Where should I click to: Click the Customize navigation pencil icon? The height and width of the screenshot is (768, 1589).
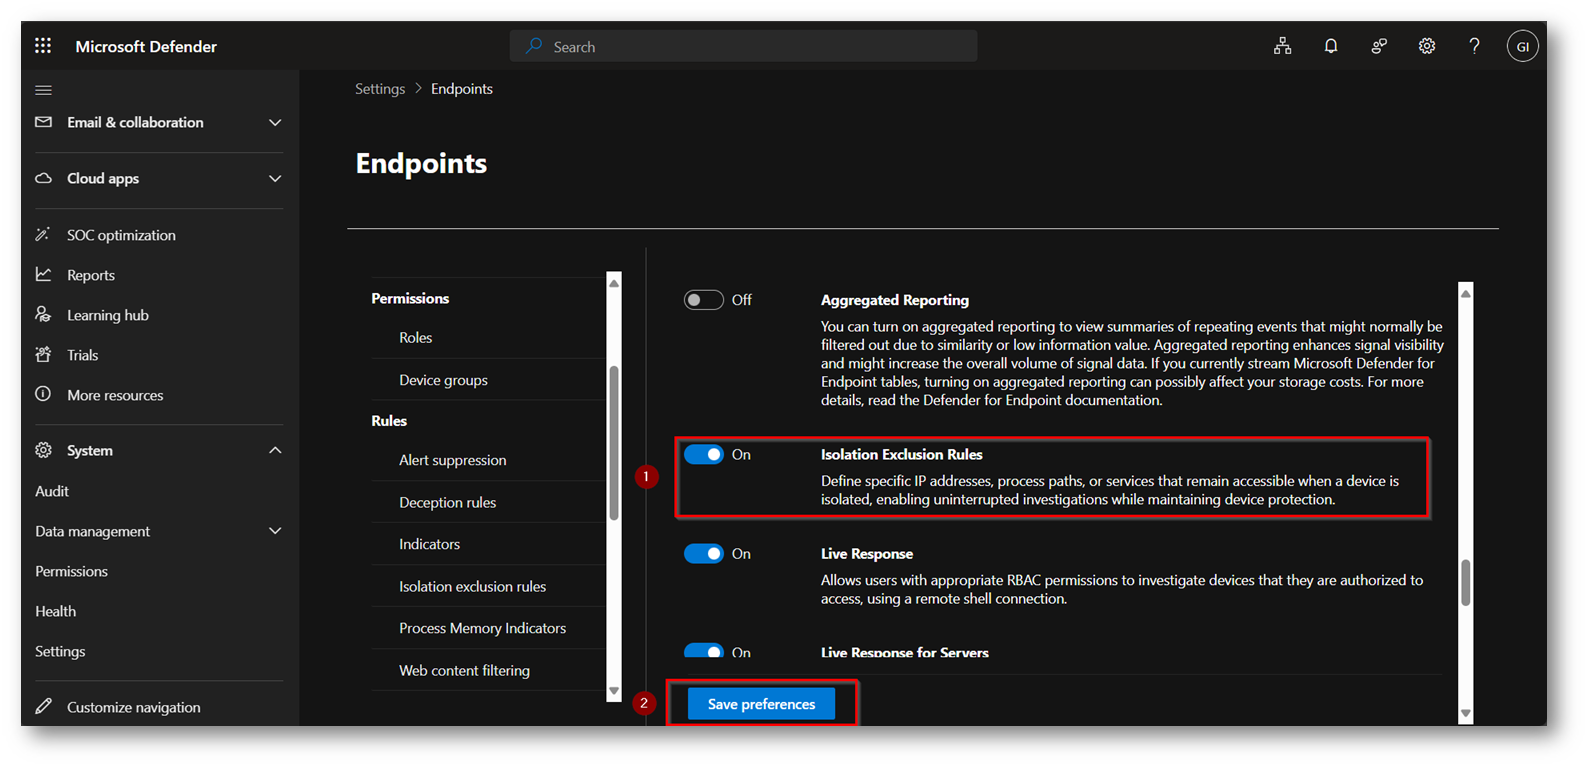[43, 706]
